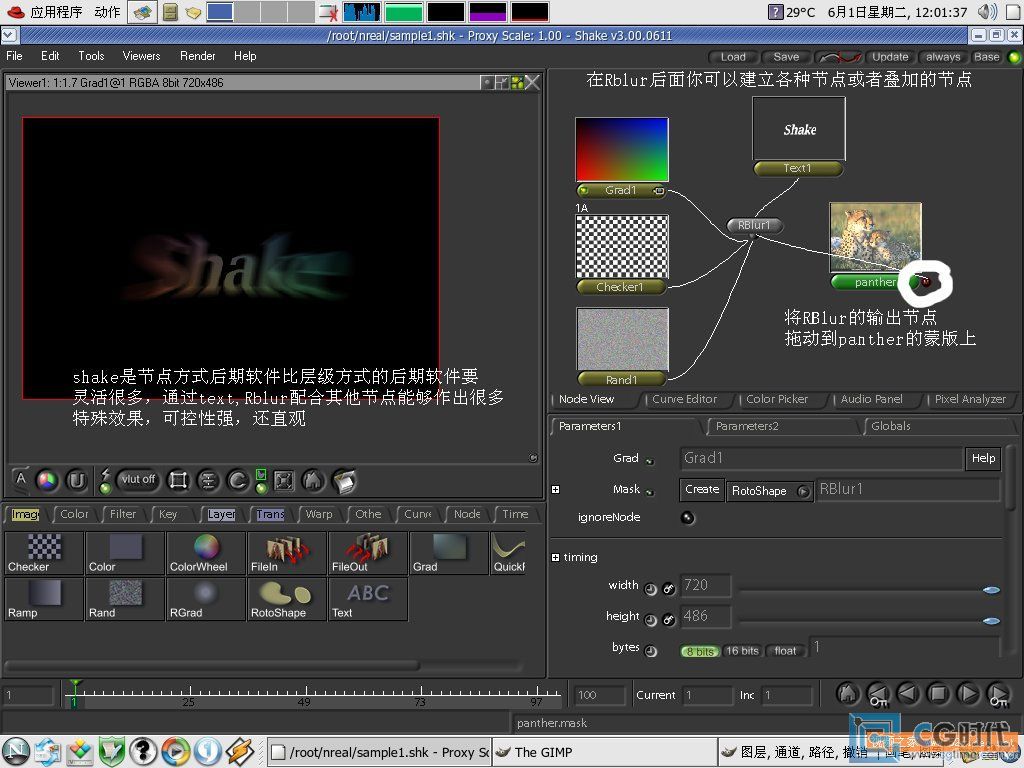1024x768 pixels.
Task: Select float bit depth
Action: pyautogui.click(x=785, y=651)
